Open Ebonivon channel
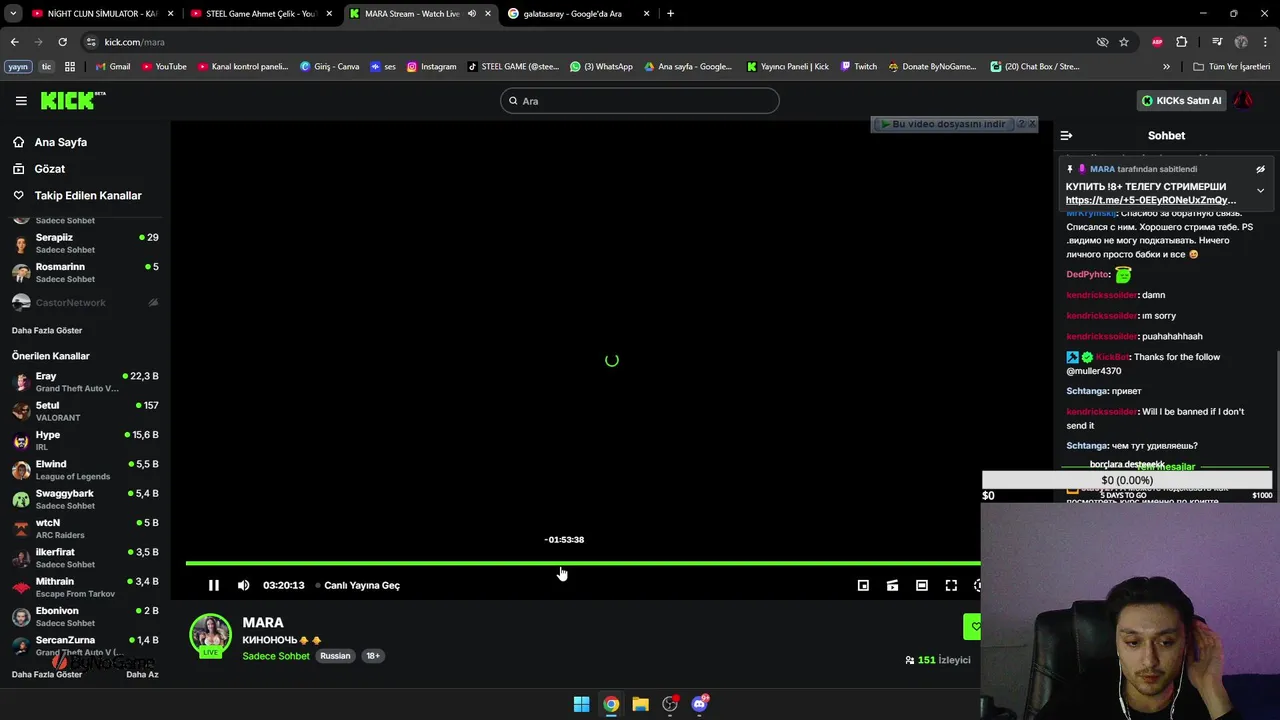Screen dimensions: 1280x720 85,616
